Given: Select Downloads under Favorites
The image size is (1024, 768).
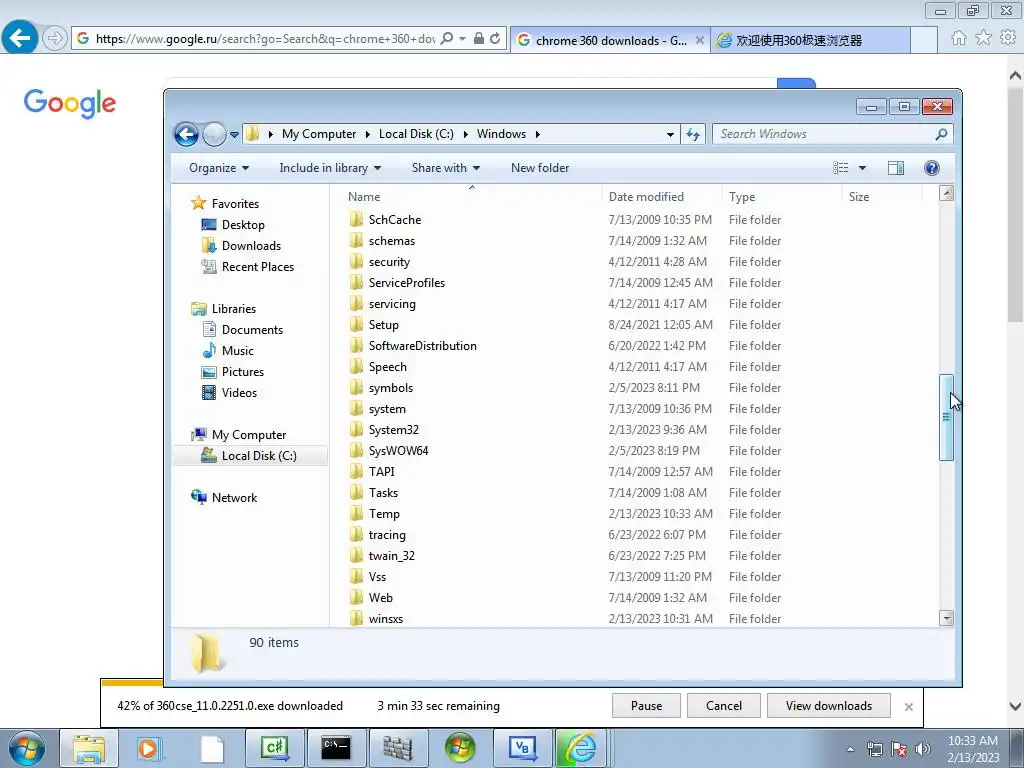Looking at the screenshot, I should 251,246.
